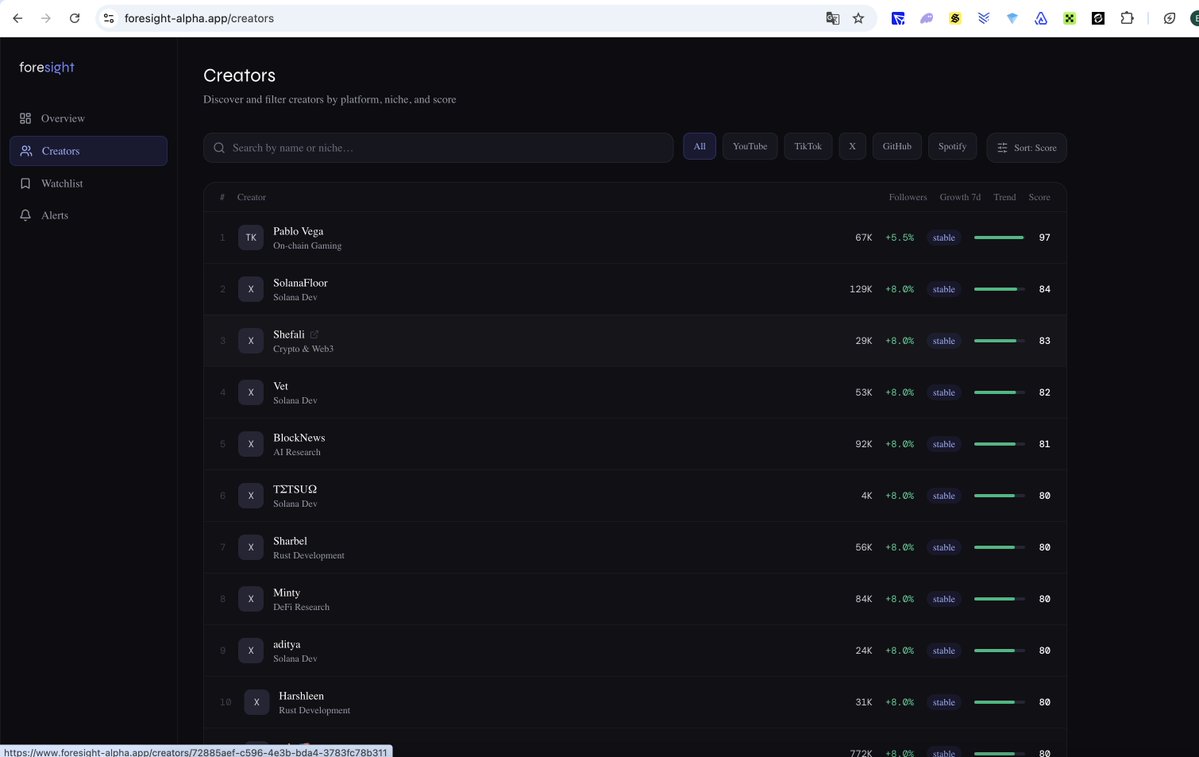Click the On-chain Gaming niche text
Screen dimensions: 1199x757
click(x=307, y=245)
